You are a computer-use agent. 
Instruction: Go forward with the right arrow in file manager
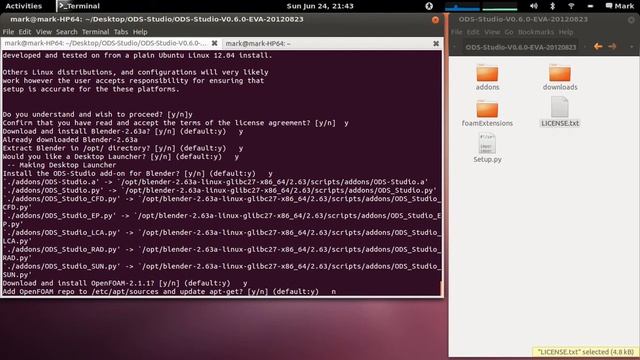(x=612, y=47)
